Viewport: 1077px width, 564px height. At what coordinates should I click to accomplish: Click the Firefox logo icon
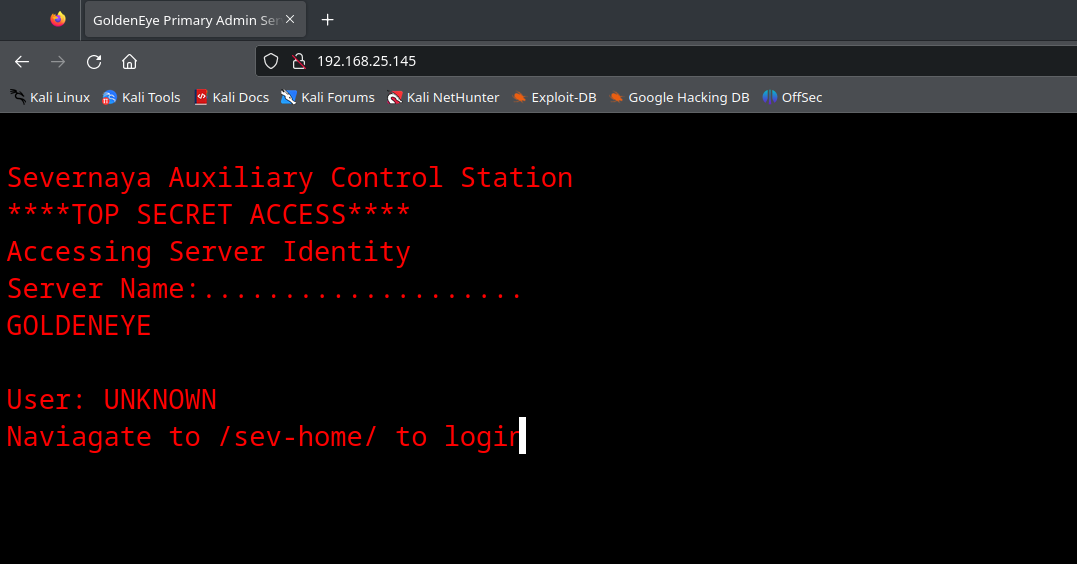coord(58,19)
